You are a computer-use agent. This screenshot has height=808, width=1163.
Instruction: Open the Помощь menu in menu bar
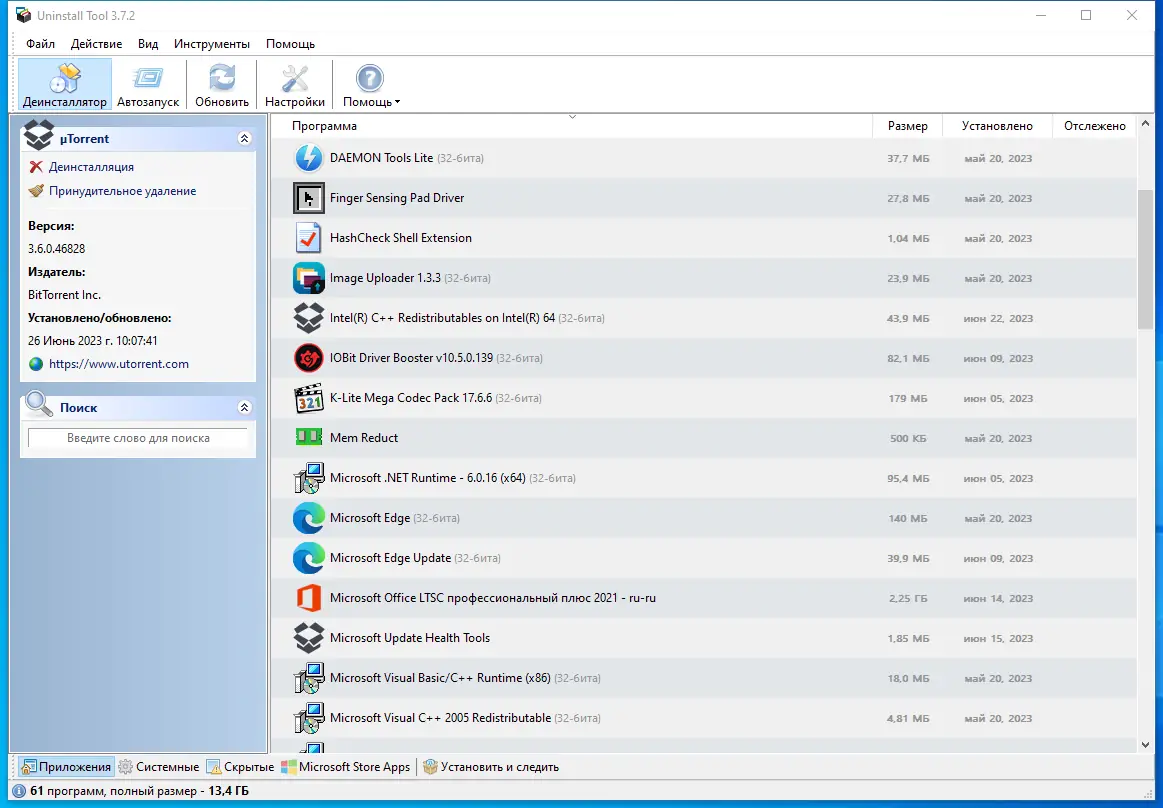pos(290,44)
